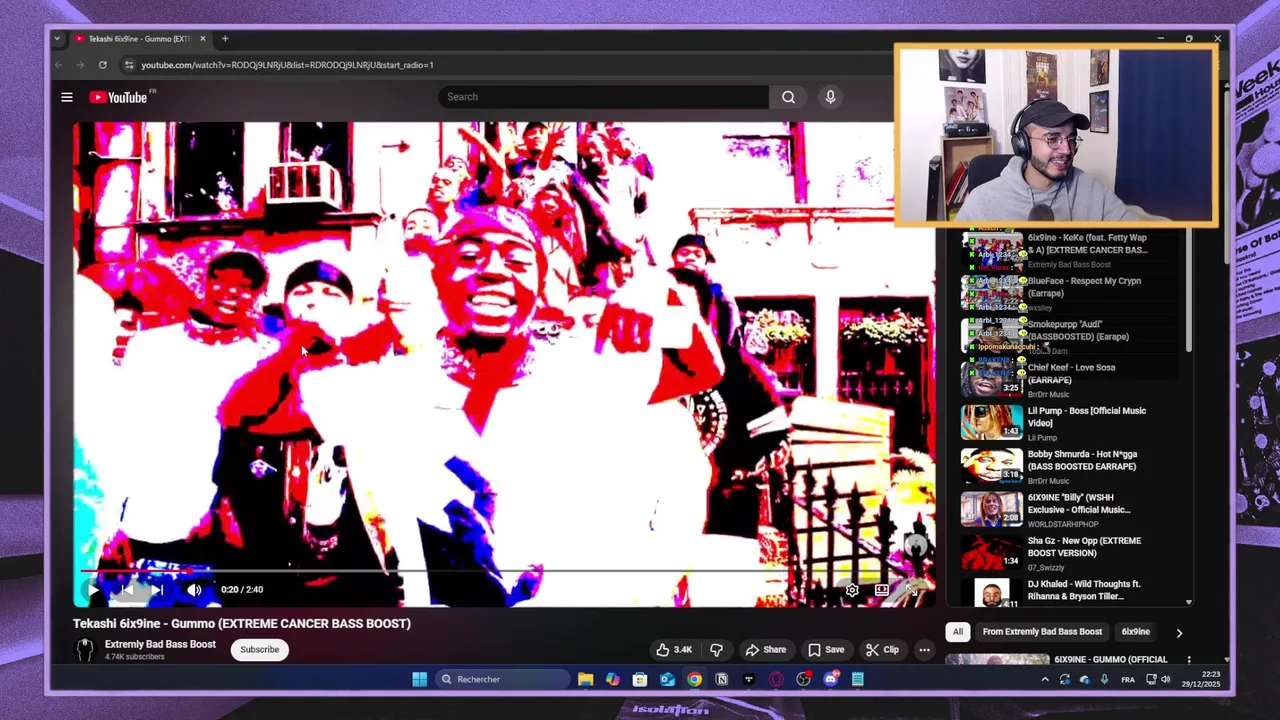
Task: Open BlueFace Respect My Crypn video
Action: pyautogui.click(x=1084, y=287)
